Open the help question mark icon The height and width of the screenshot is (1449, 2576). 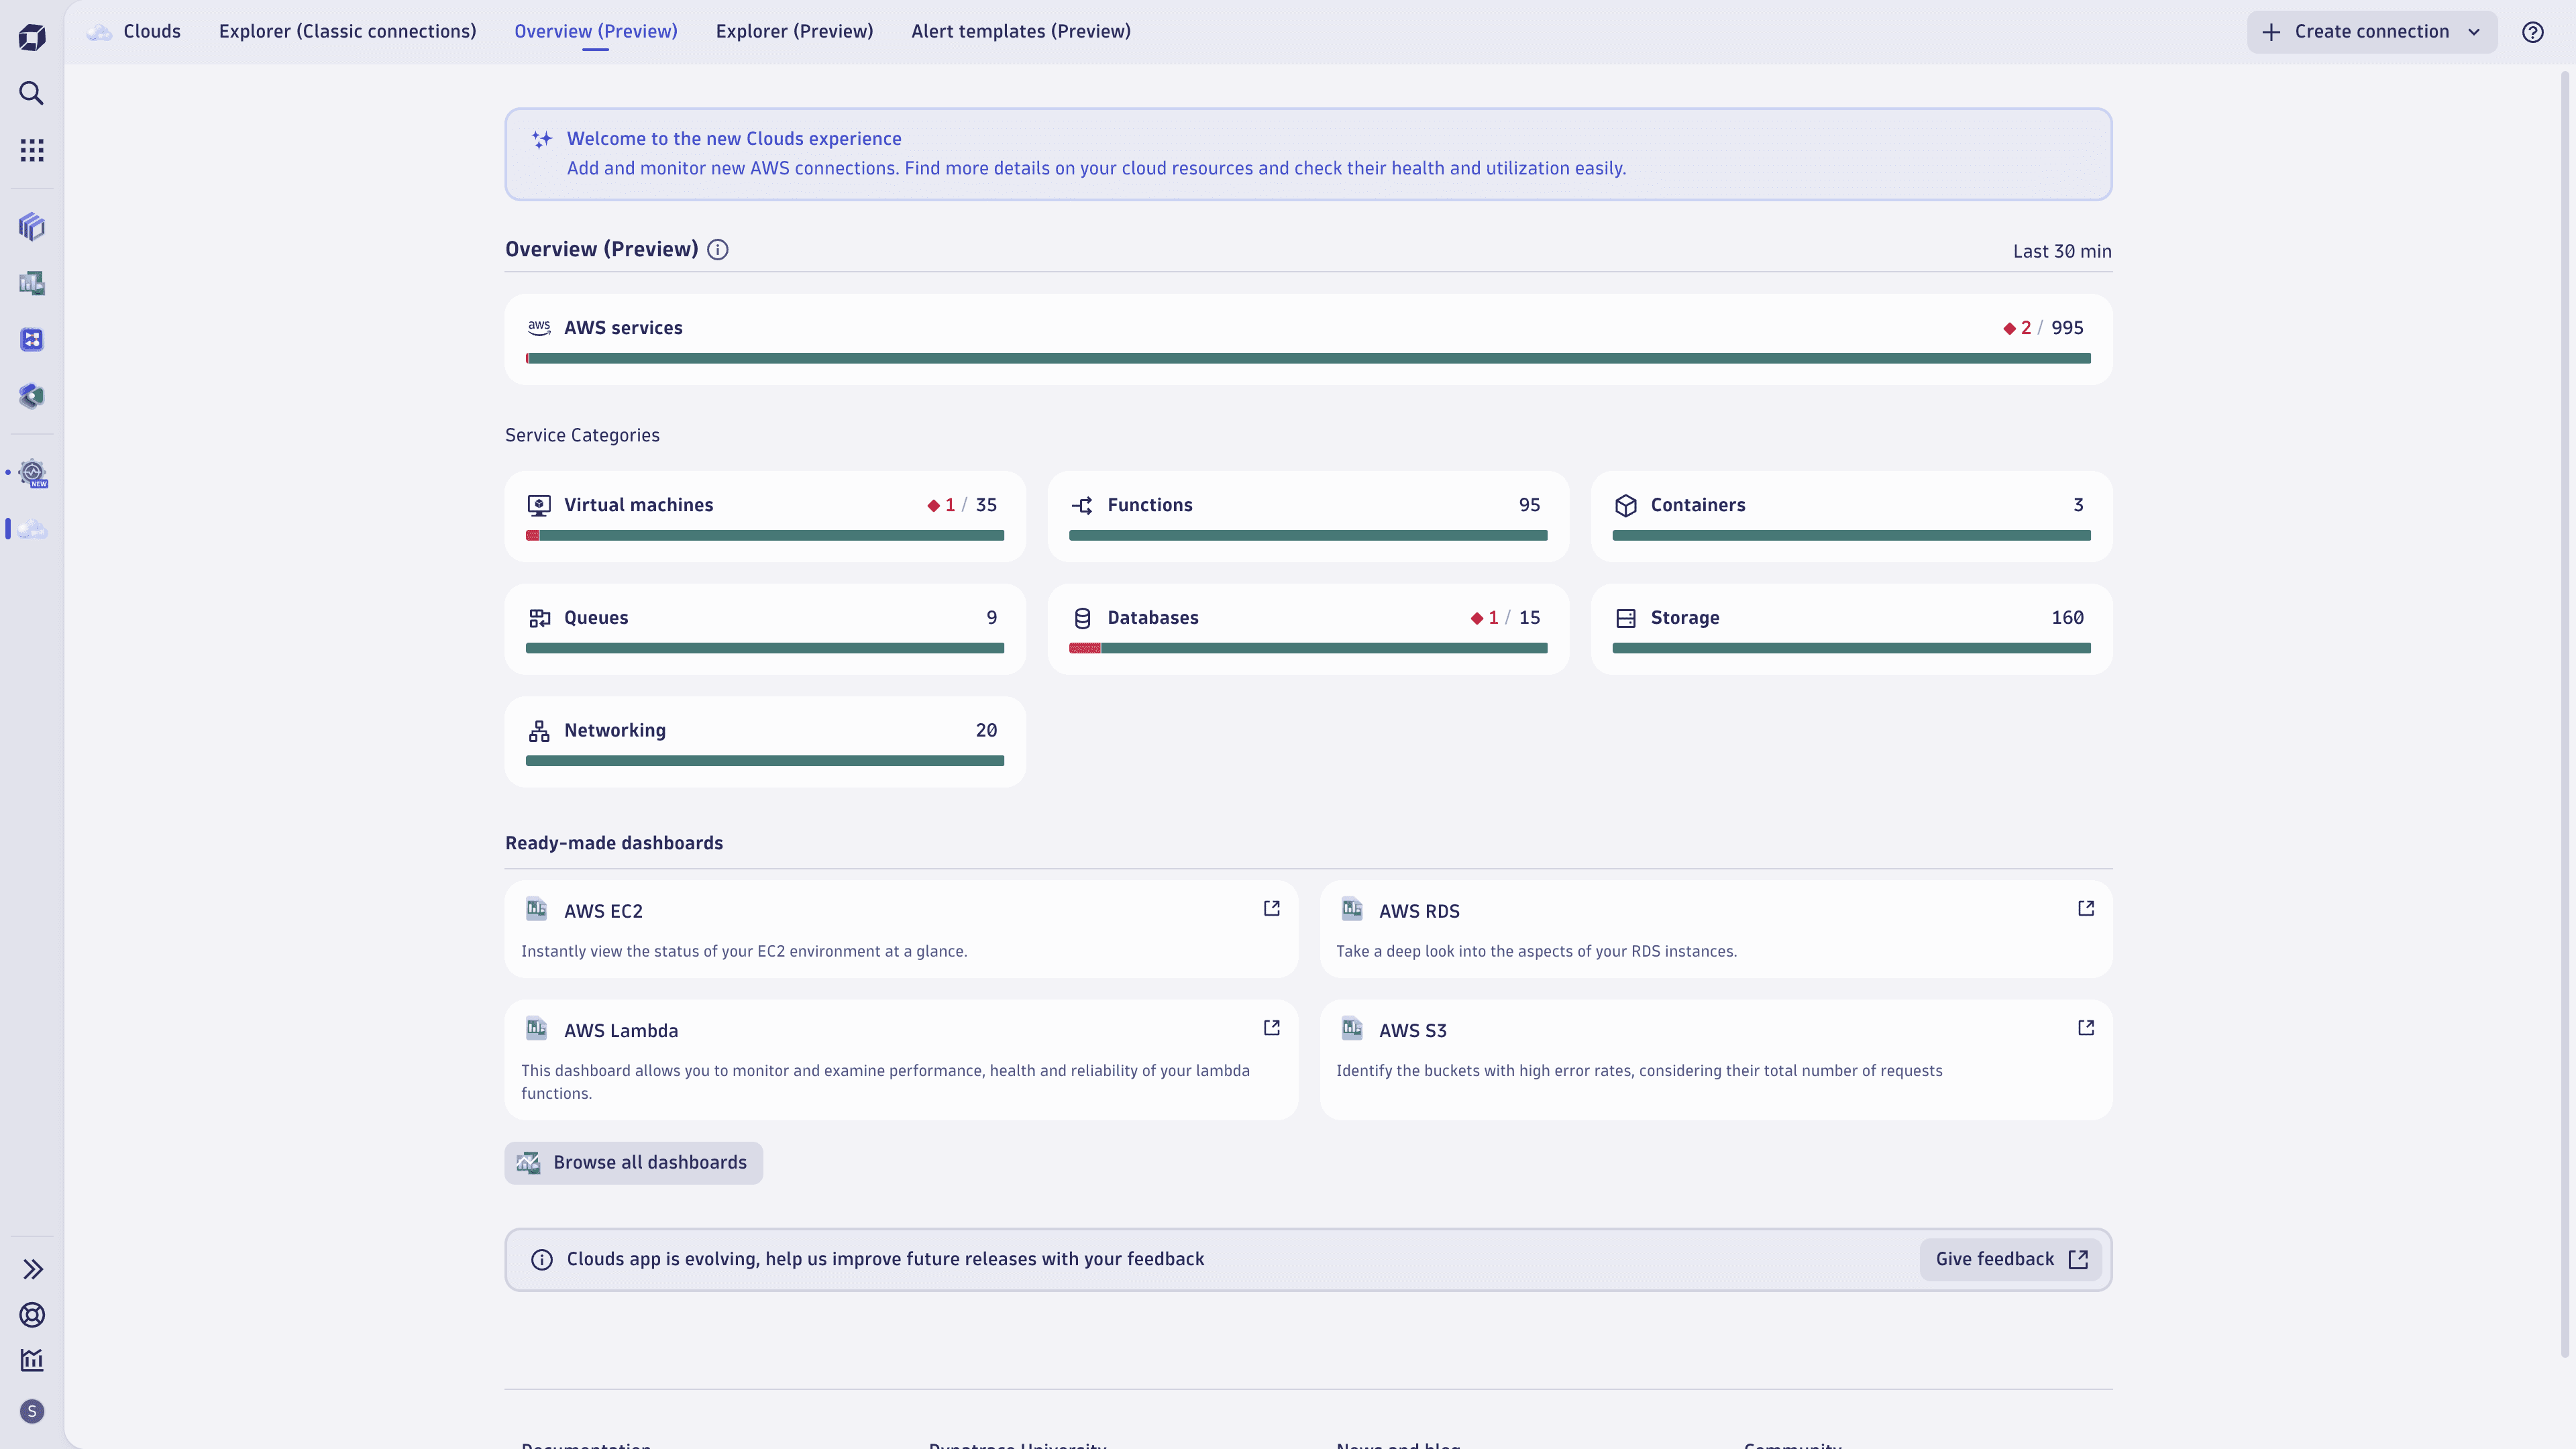[x=2532, y=32]
